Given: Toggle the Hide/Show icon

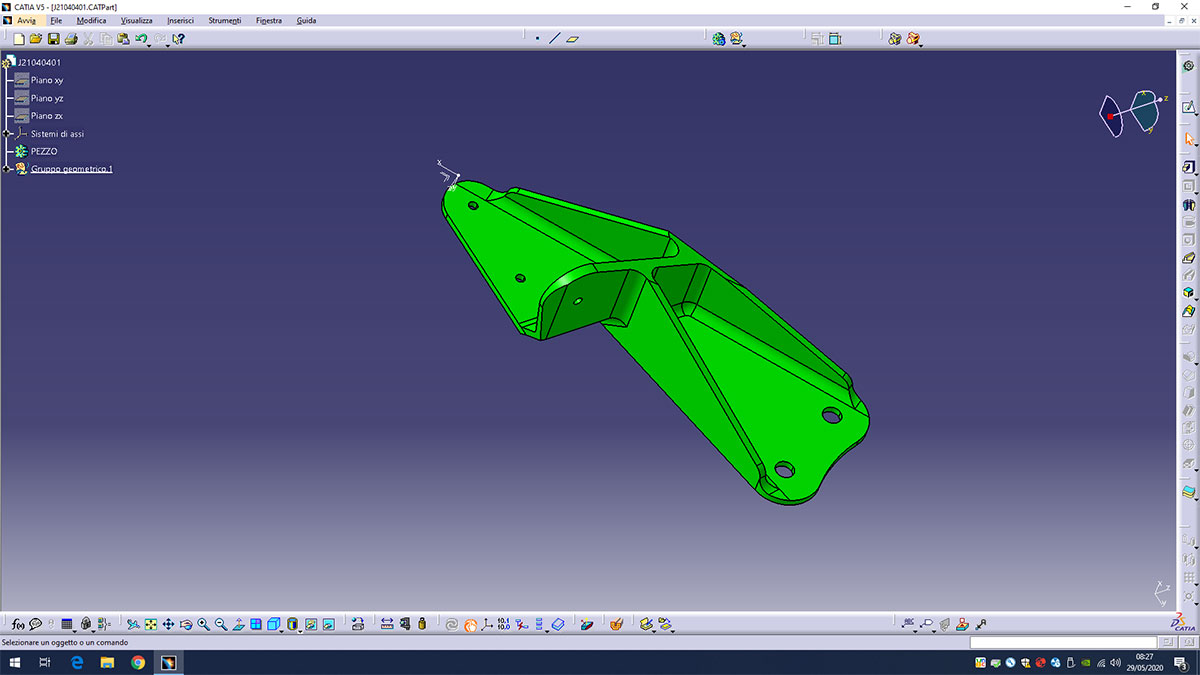Looking at the screenshot, I should [x=310, y=624].
